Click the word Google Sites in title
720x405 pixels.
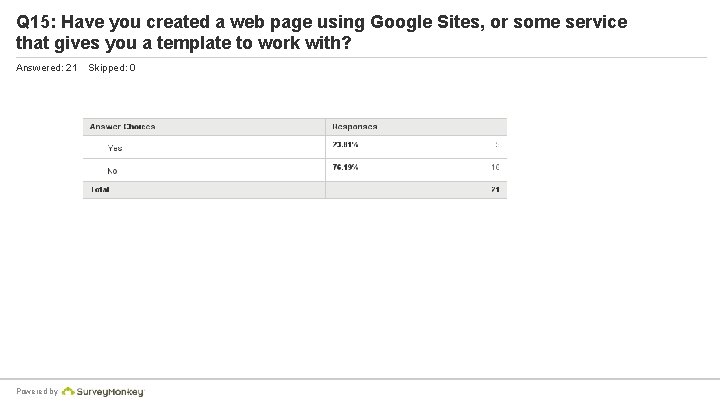click(427, 22)
